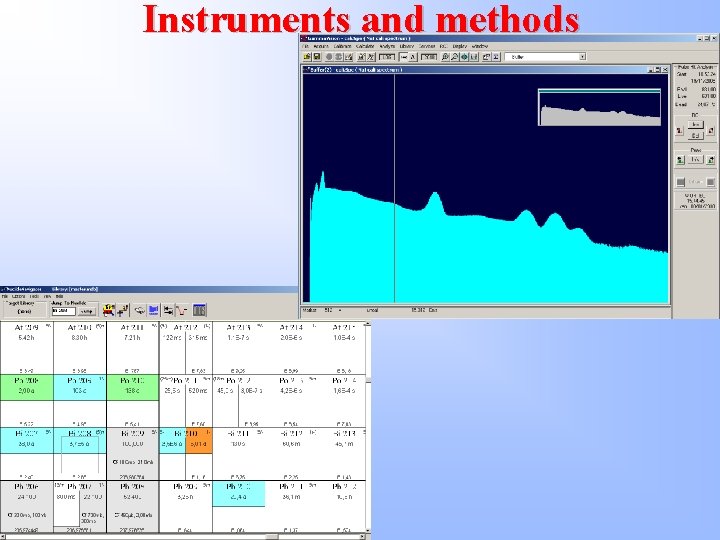The height and width of the screenshot is (540, 720).
Task: Click the toolbar icon right of round icons
Action: (x=349, y=57)
